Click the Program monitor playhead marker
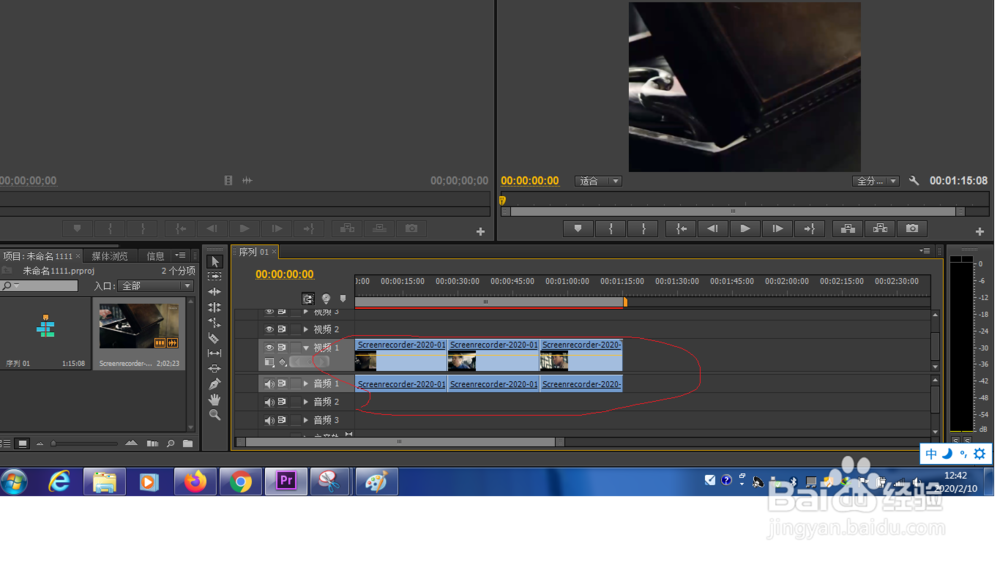Screen dimensions: 1000x562 pyautogui.click(x=503, y=200)
